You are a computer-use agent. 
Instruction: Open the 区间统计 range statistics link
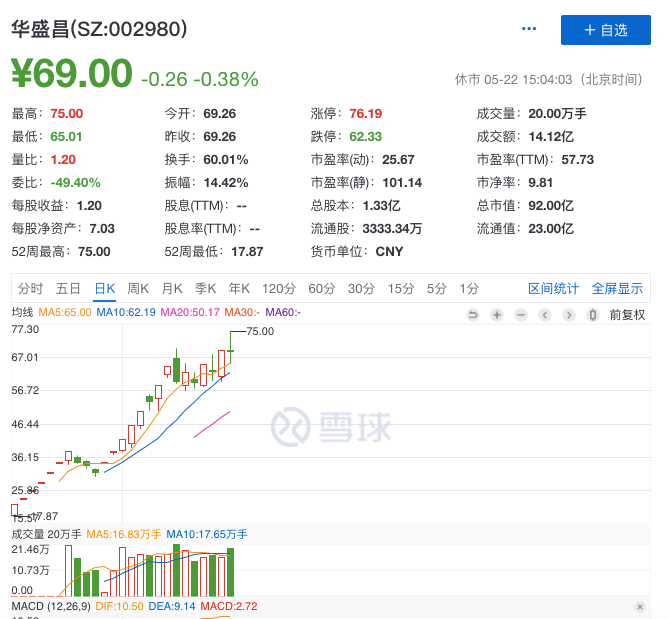553,289
